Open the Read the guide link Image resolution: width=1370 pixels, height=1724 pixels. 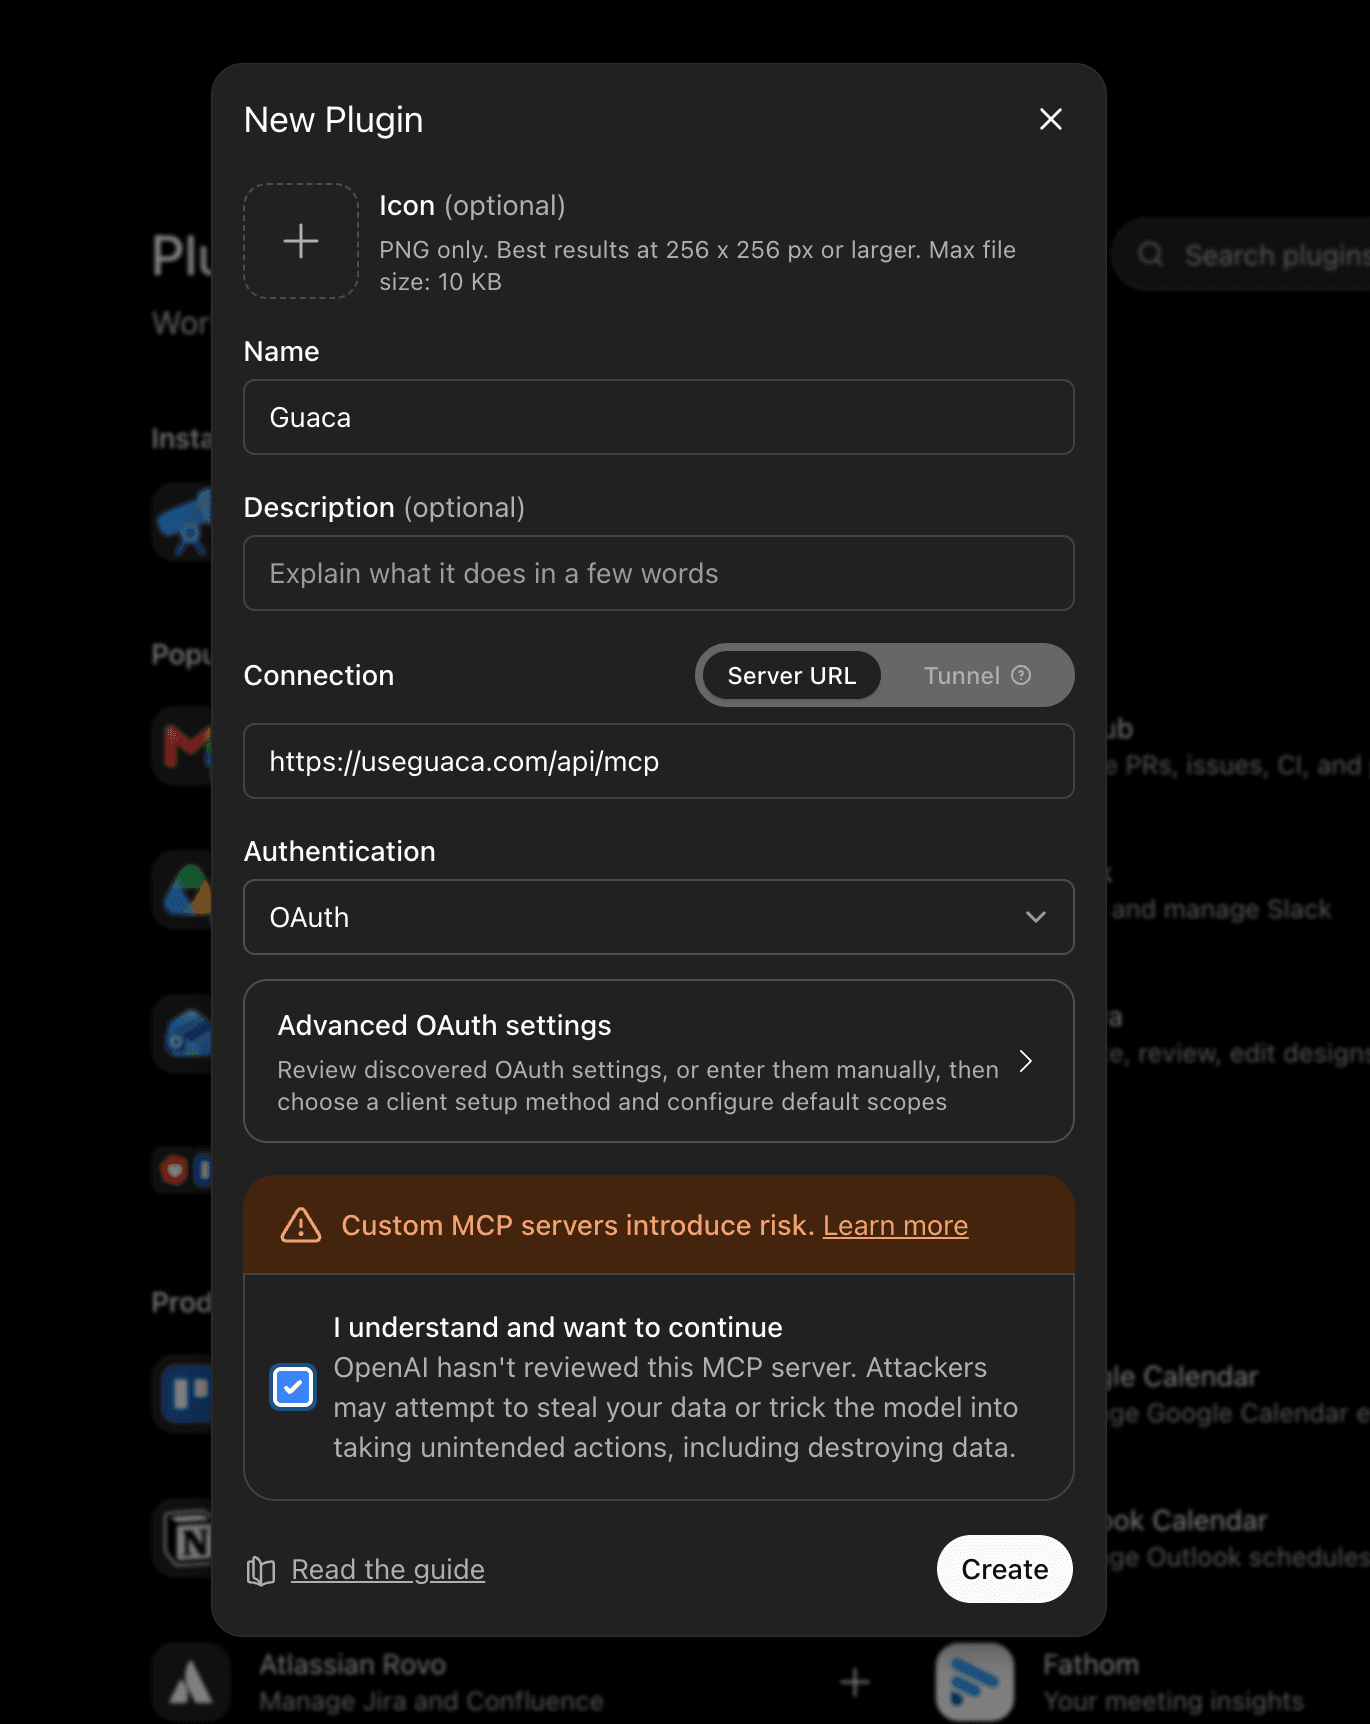click(388, 1569)
